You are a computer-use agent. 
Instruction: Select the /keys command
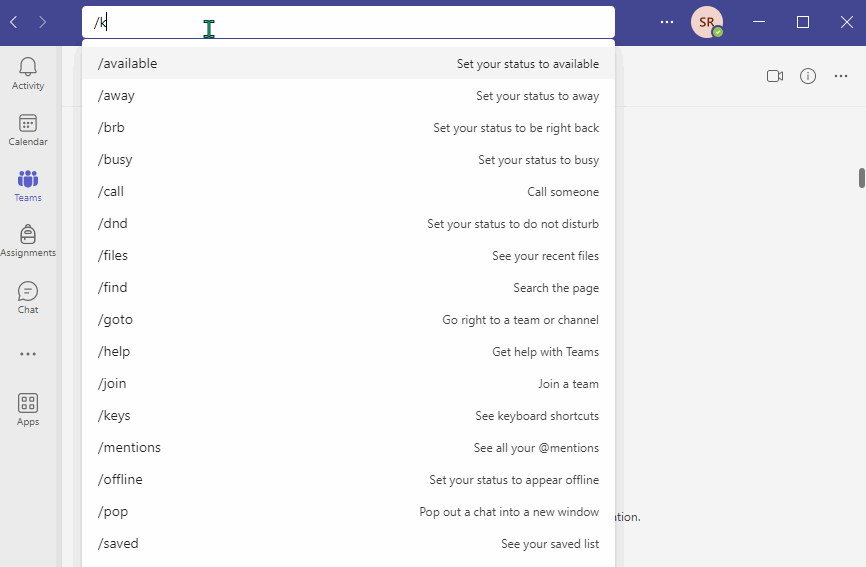point(348,416)
